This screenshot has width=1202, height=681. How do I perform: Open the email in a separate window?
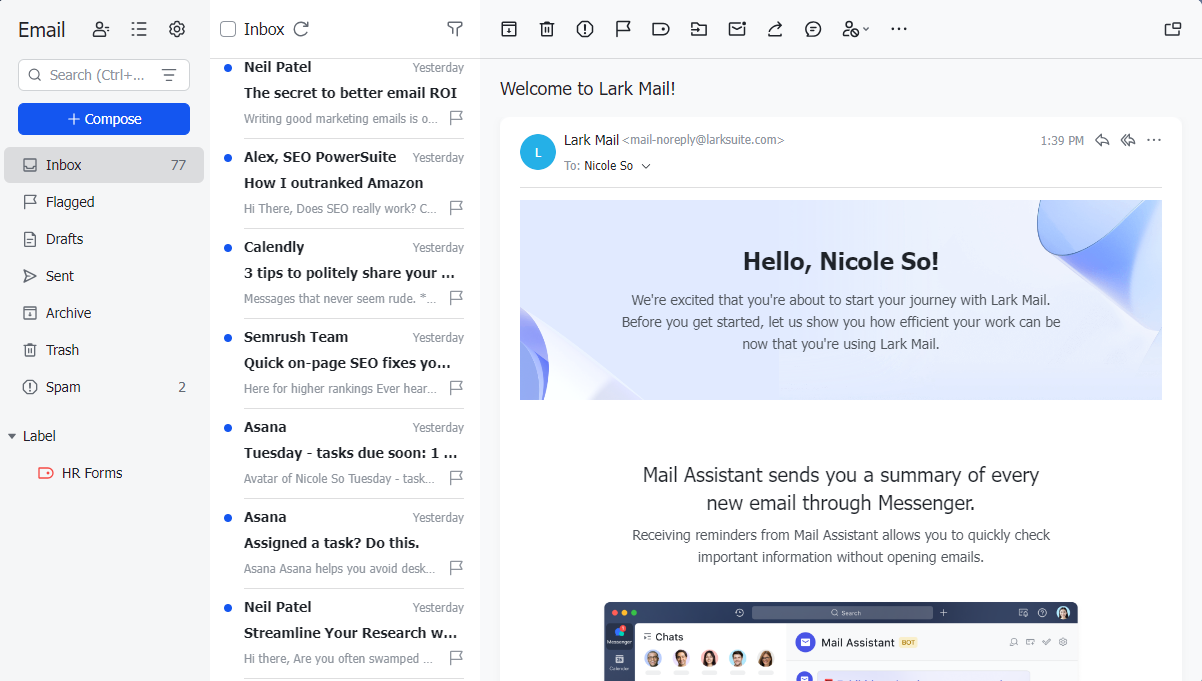click(1173, 29)
